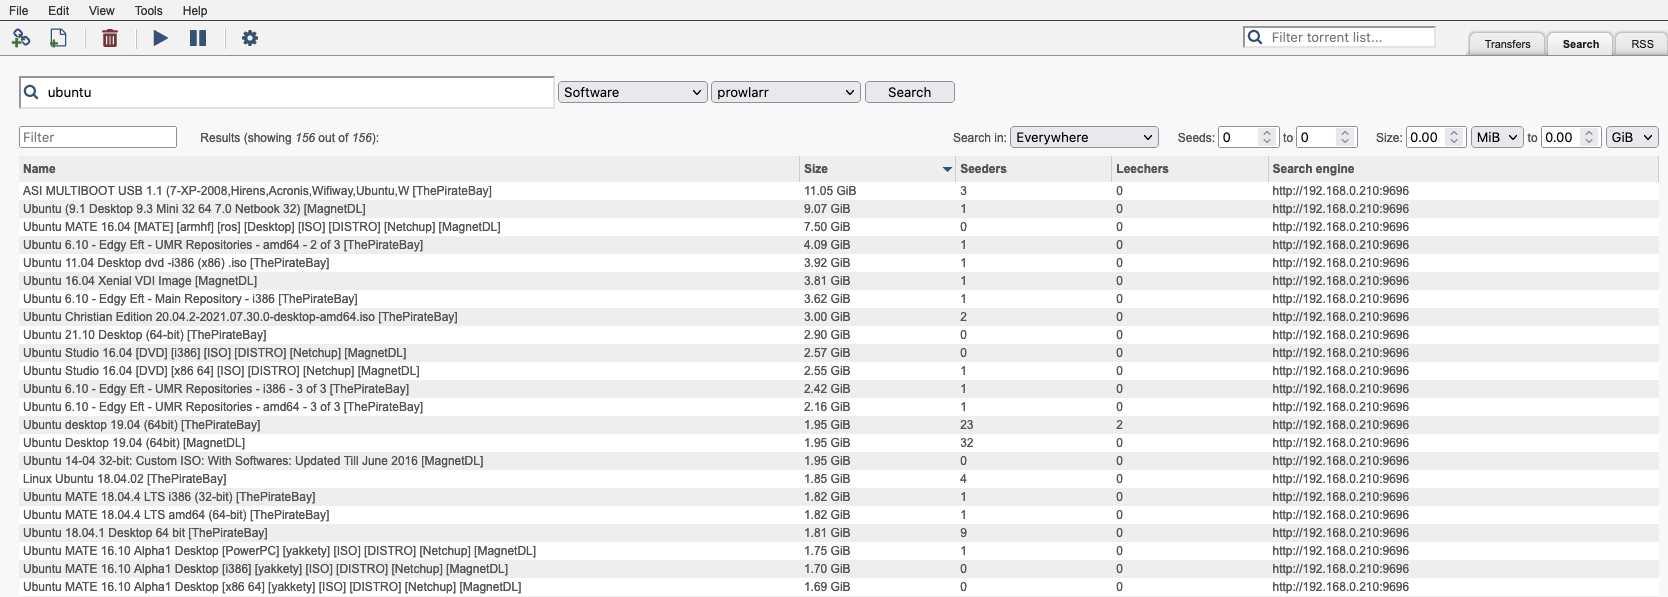
Task: Open the File menu
Action: pos(18,10)
